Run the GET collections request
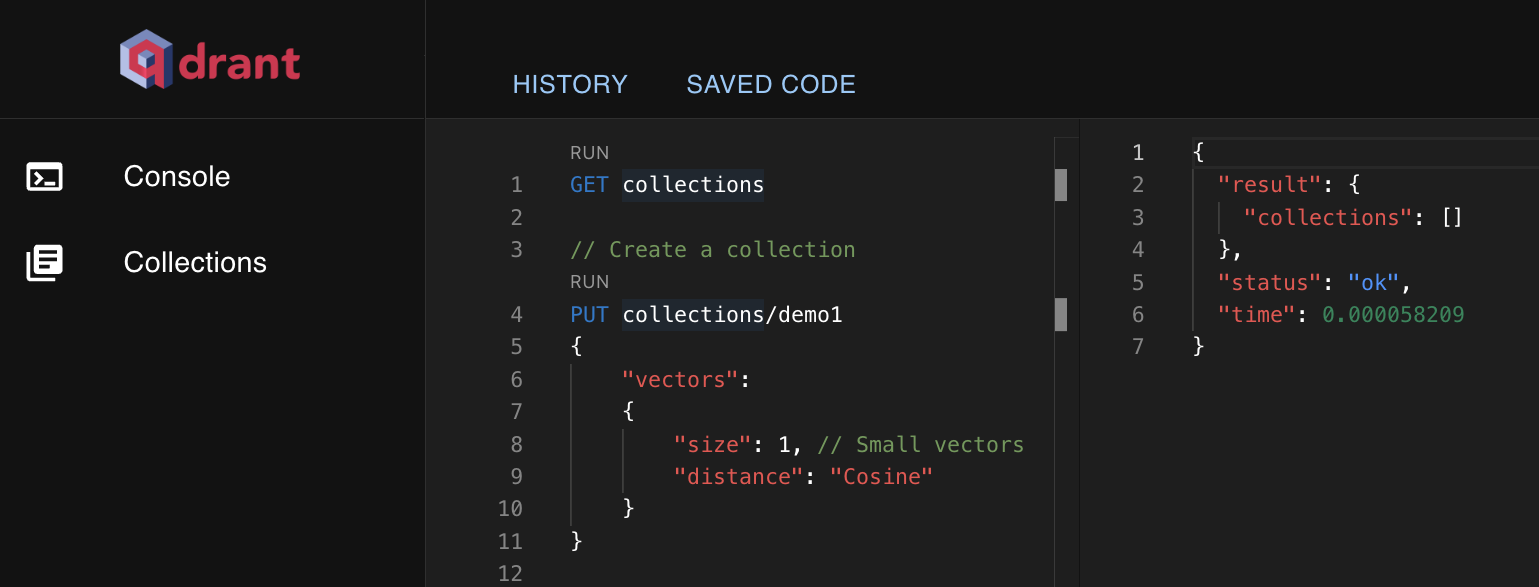1539x587 pixels. pos(589,152)
